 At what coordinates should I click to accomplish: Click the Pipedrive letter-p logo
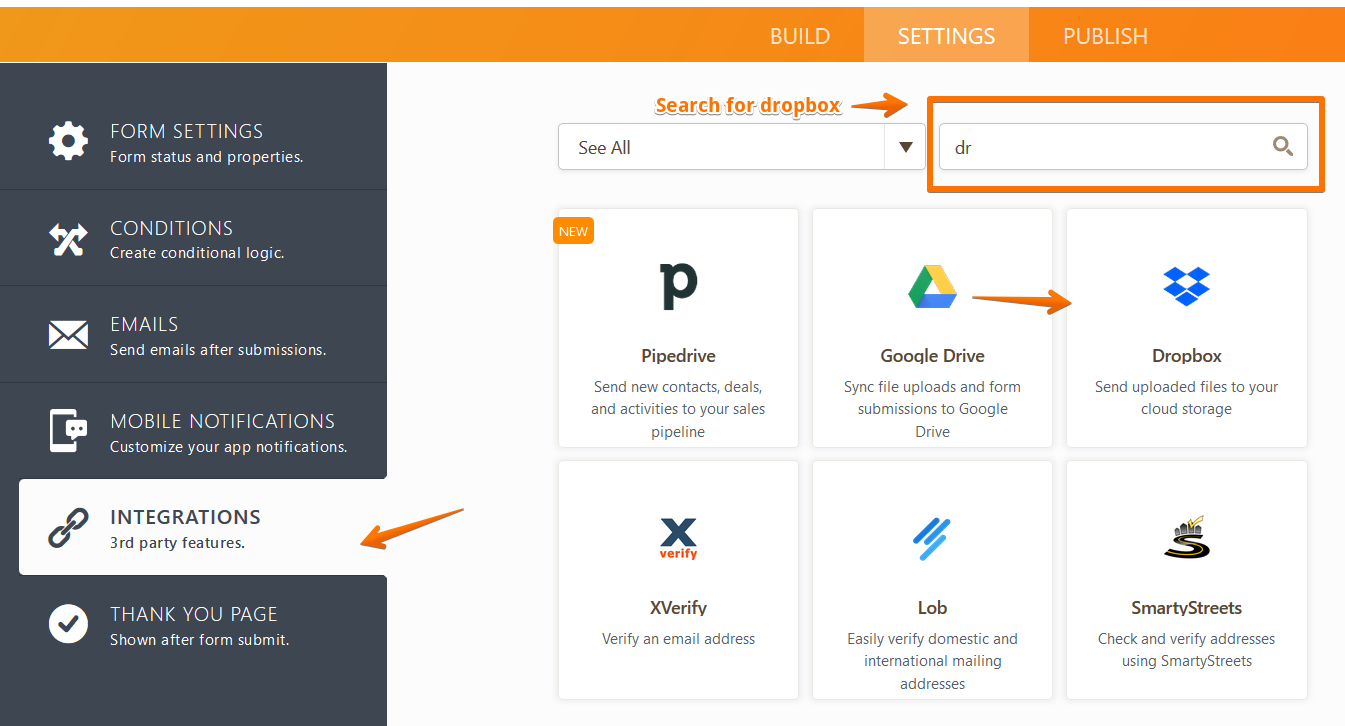click(678, 285)
